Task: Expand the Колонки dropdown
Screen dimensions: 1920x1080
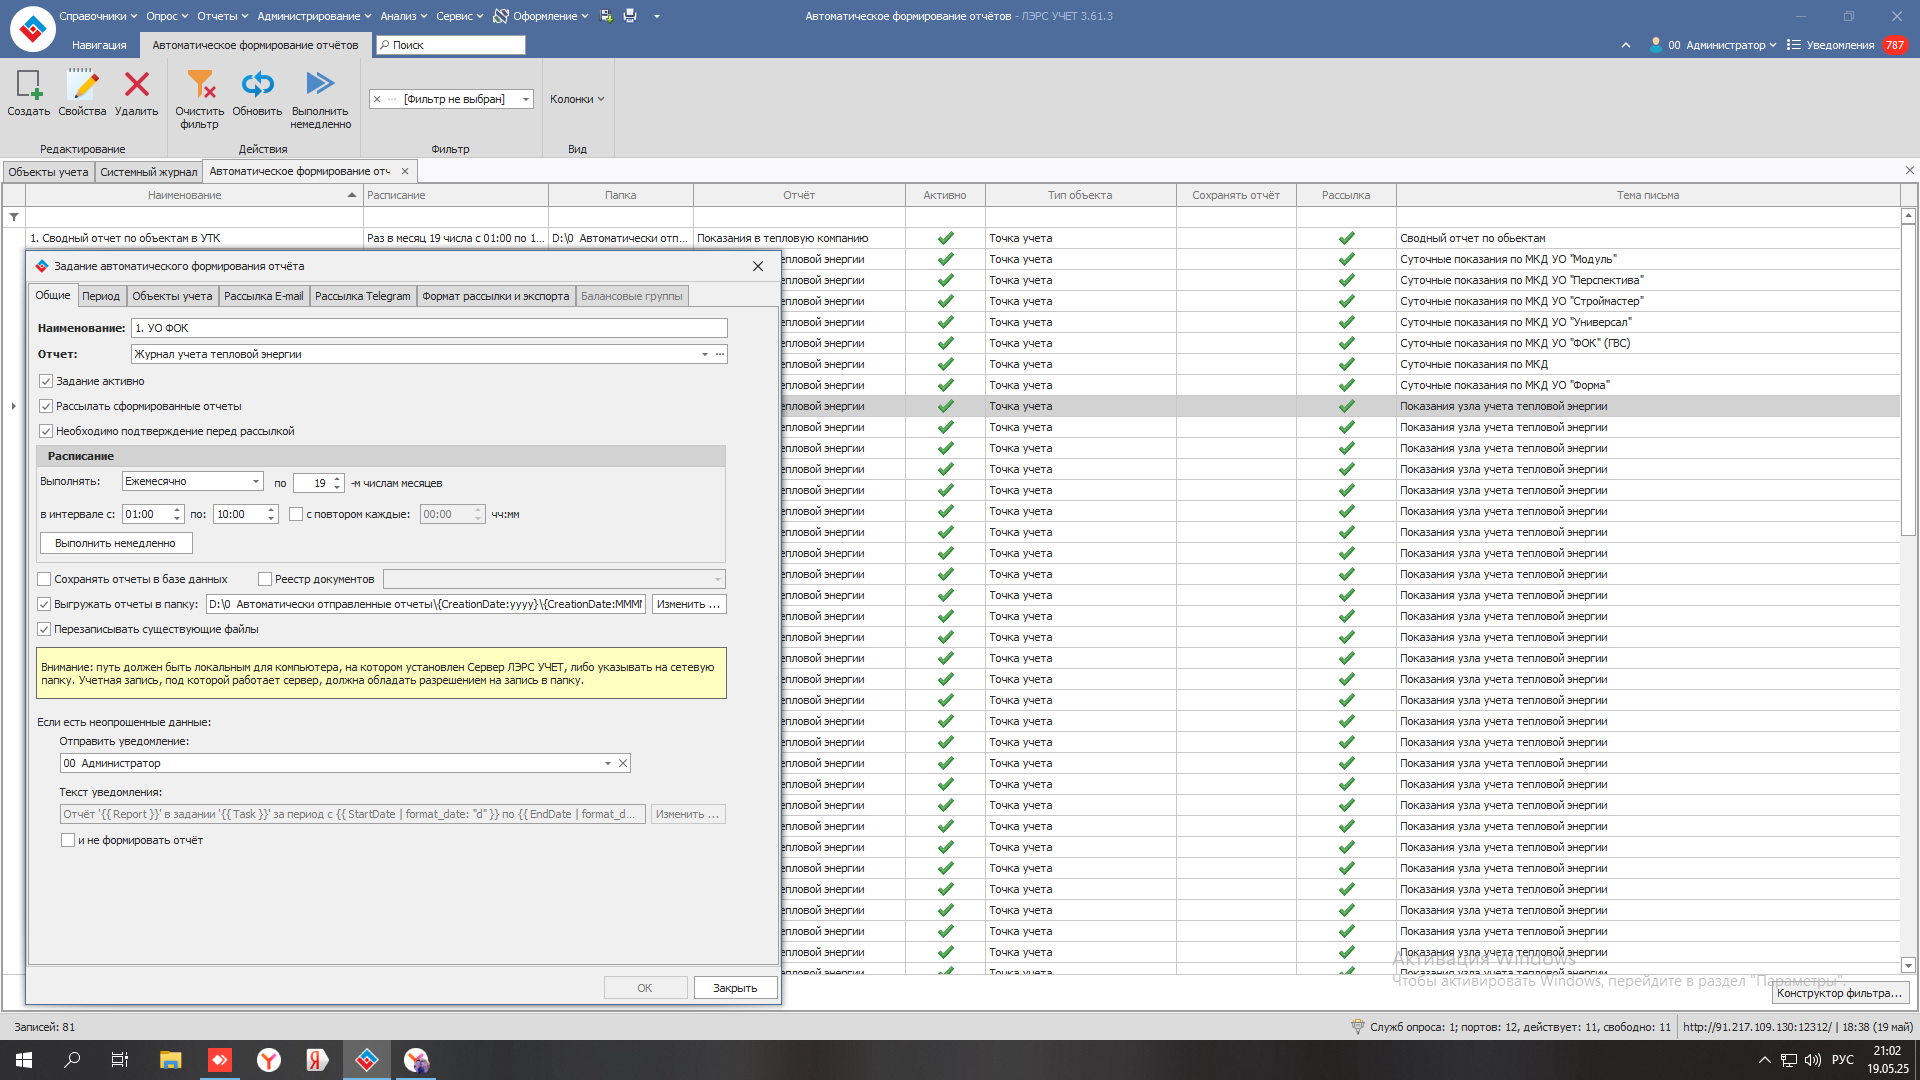Action: [x=577, y=99]
